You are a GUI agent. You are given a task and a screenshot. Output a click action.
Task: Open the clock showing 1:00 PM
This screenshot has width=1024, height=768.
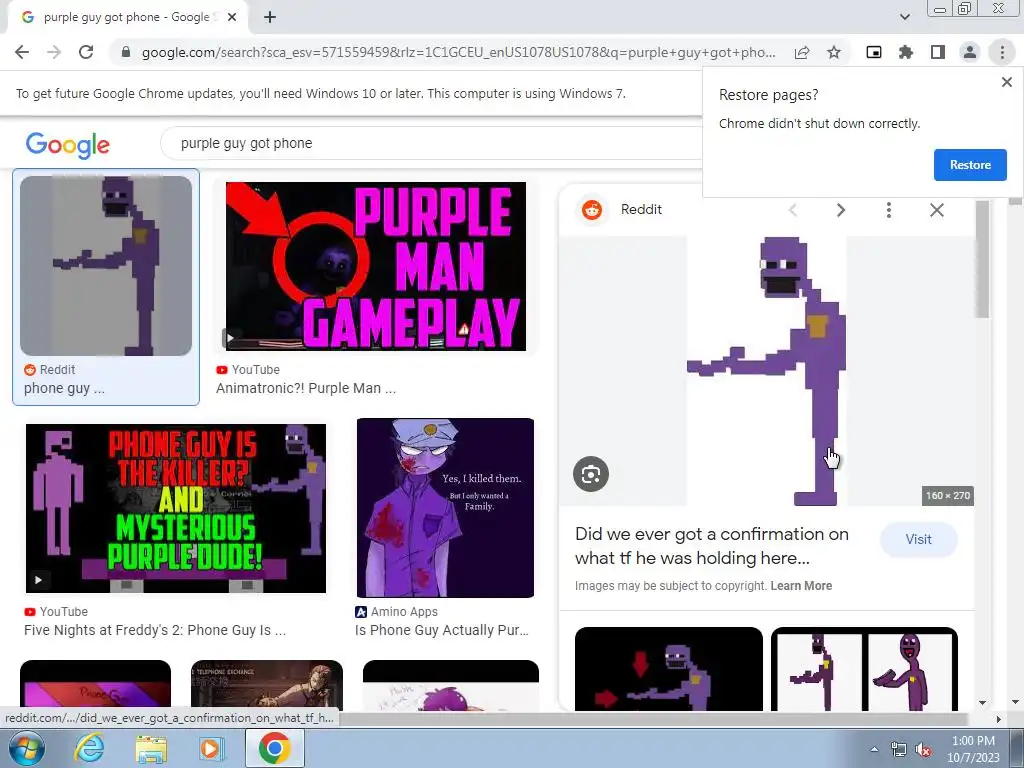click(x=973, y=749)
